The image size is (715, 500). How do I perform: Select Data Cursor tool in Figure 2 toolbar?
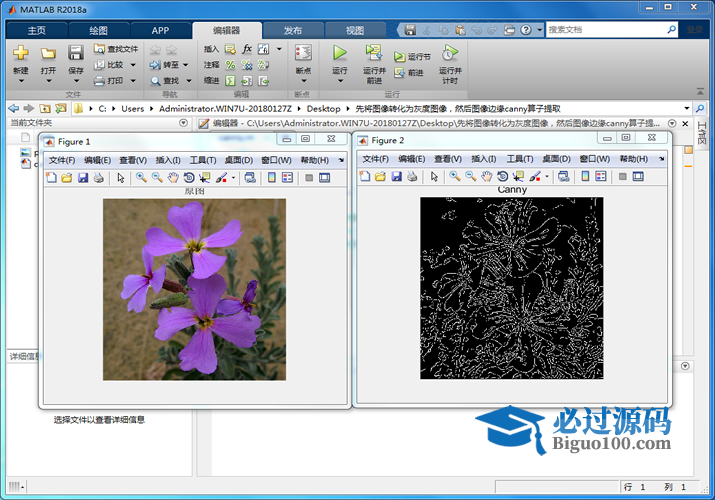517,177
